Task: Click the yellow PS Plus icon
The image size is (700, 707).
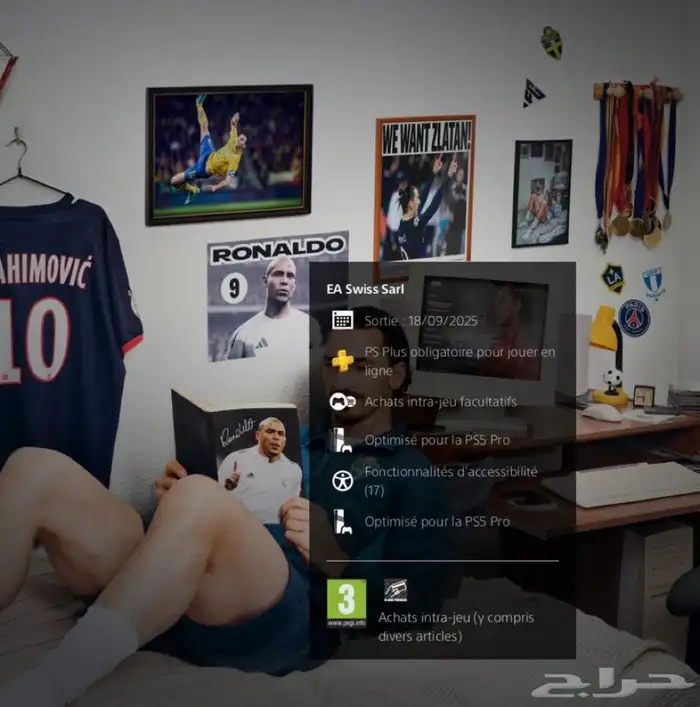Action: [x=343, y=361]
